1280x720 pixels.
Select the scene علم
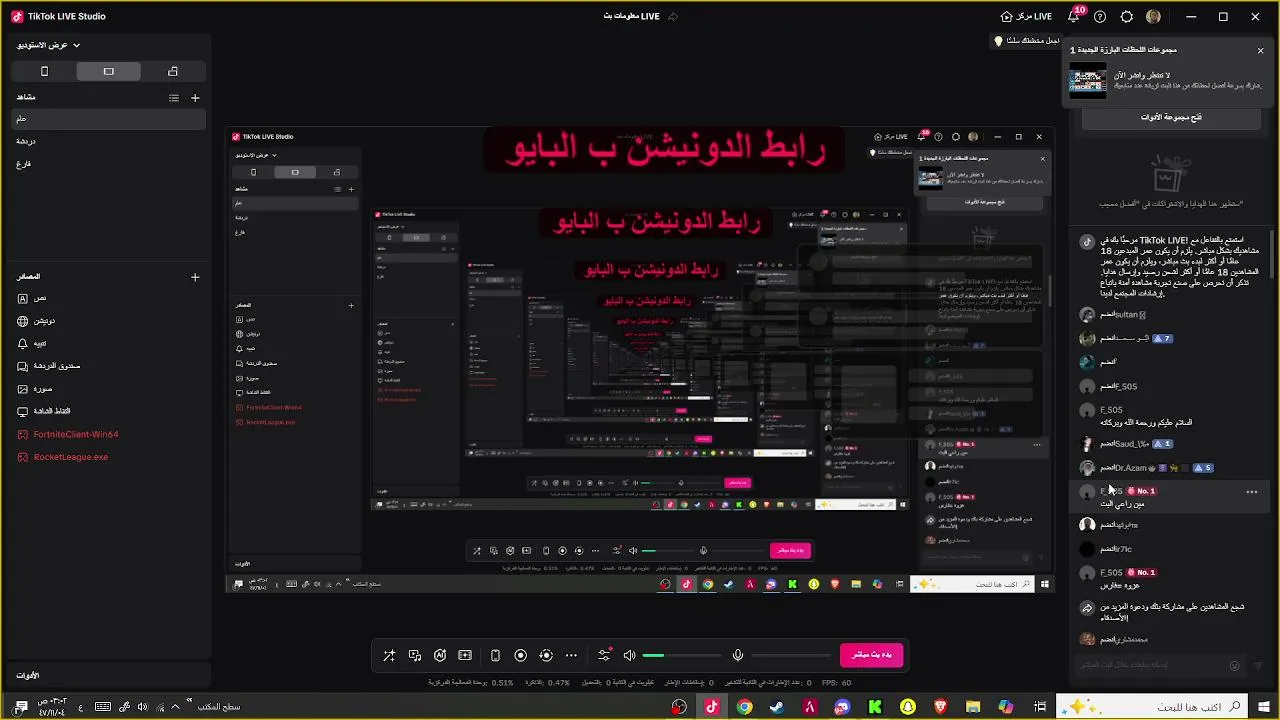(x=108, y=118)
